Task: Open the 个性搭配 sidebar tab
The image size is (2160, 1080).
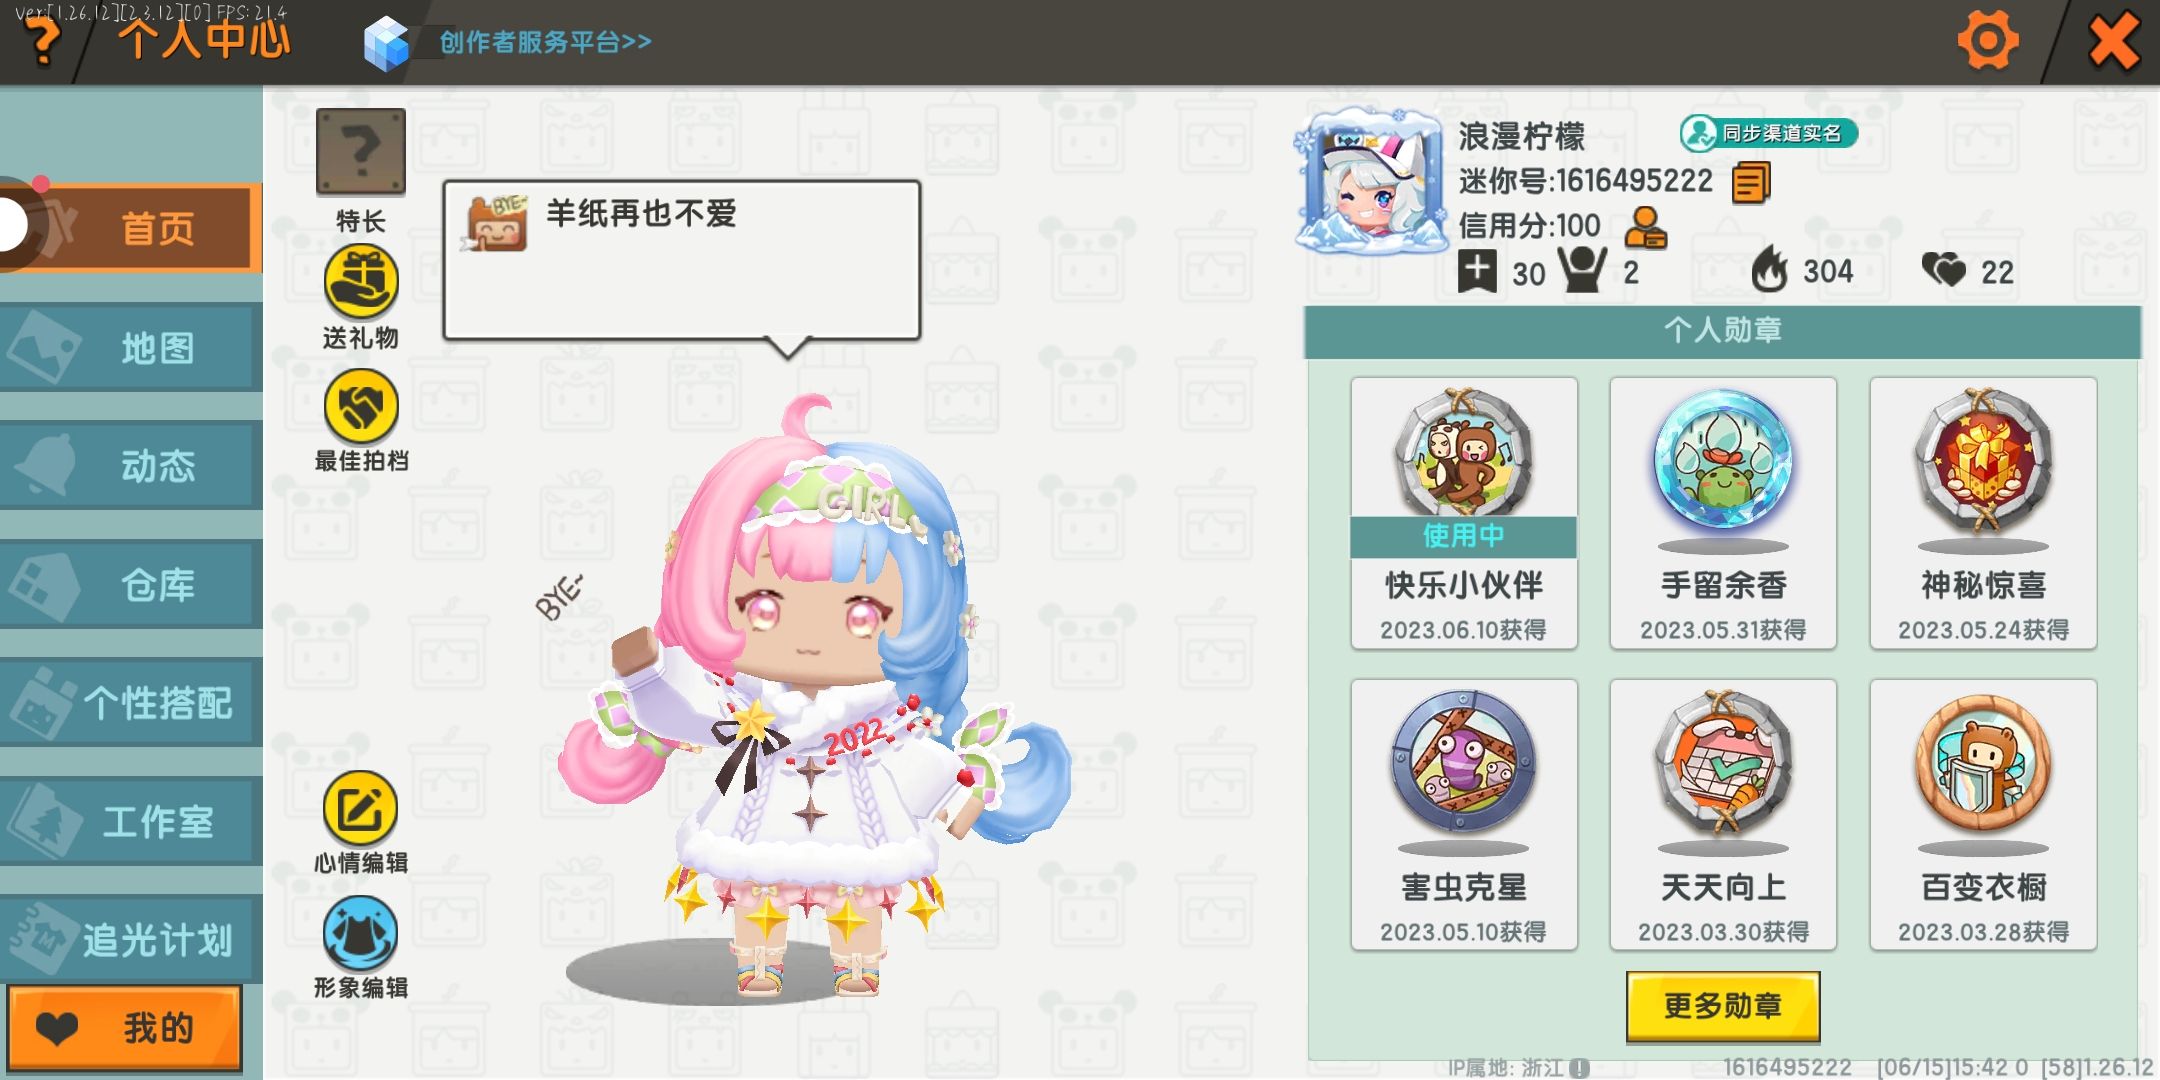Action: pos(131,703)
